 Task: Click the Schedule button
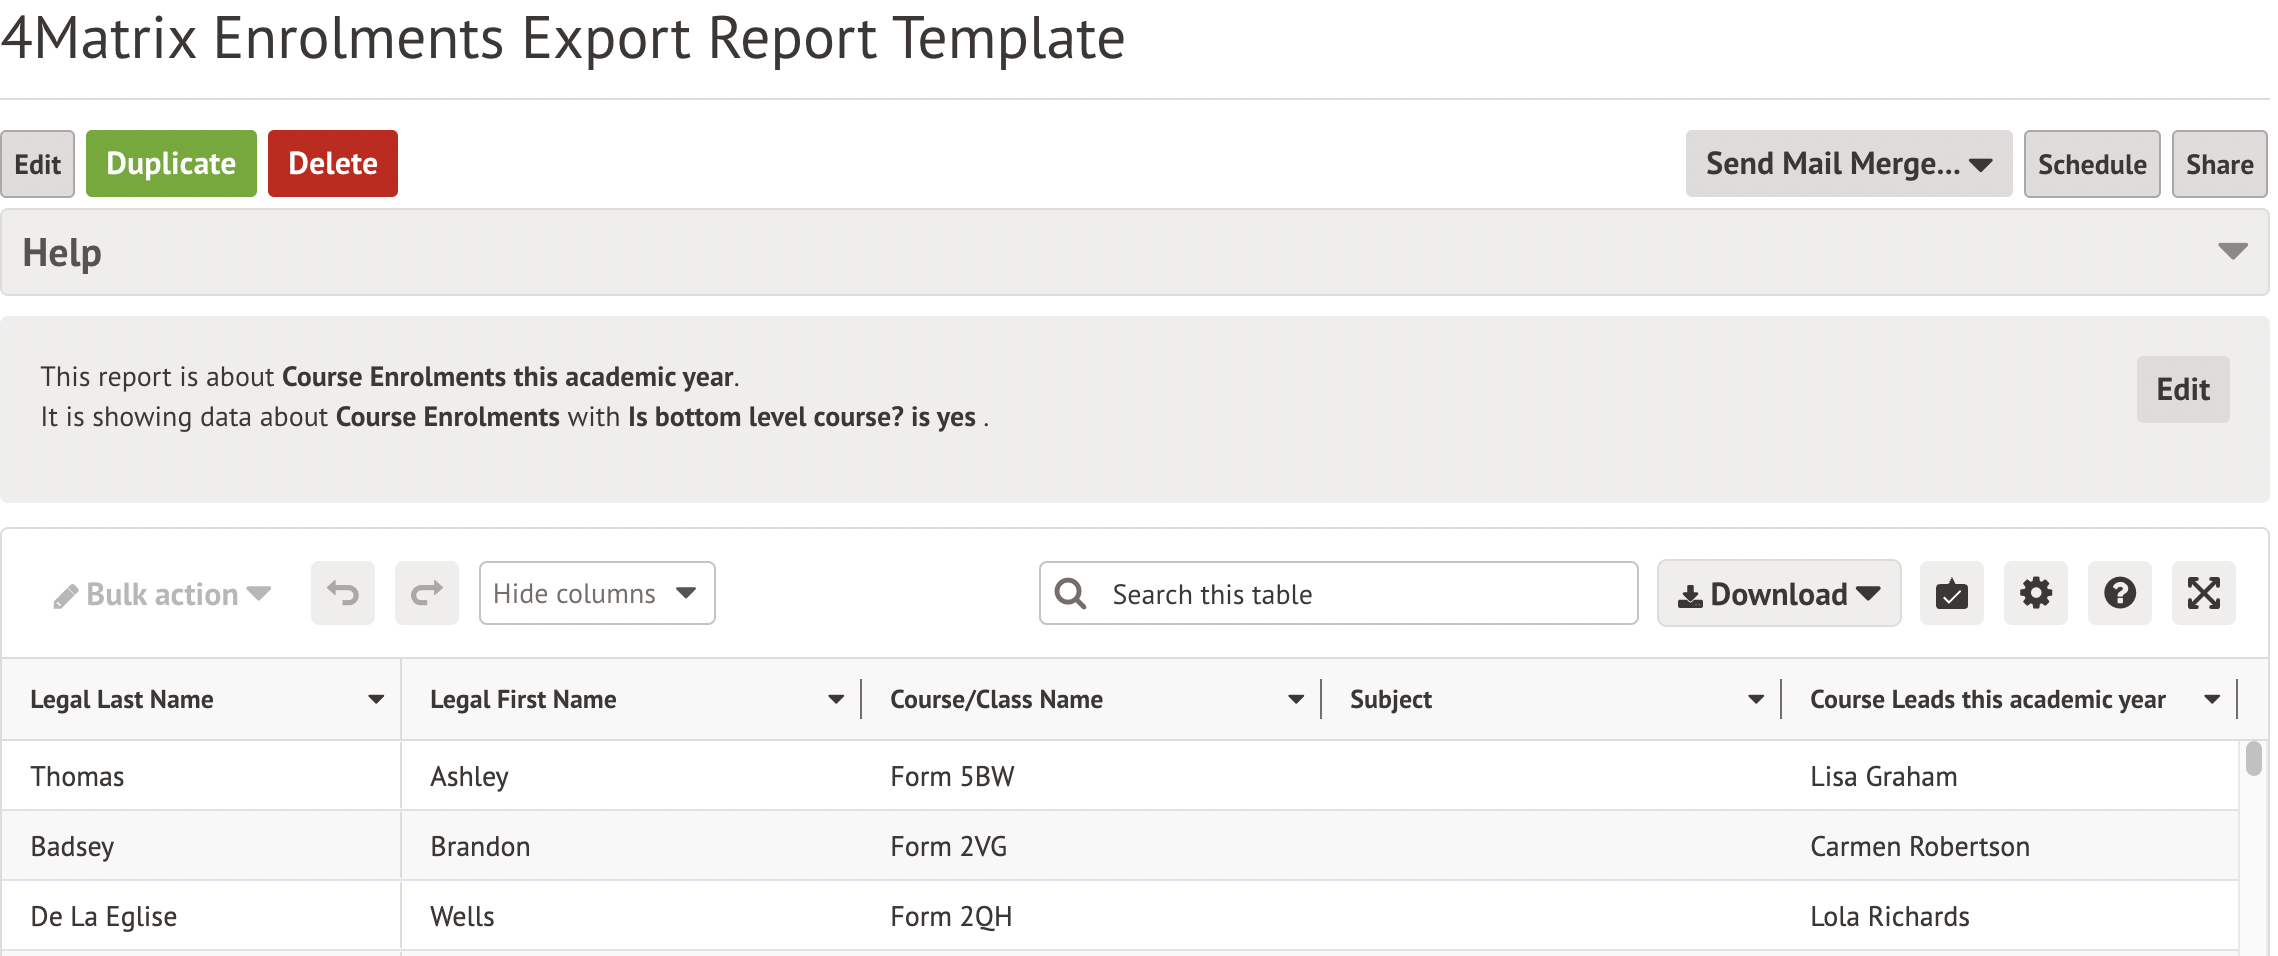tap(2091, 164)
